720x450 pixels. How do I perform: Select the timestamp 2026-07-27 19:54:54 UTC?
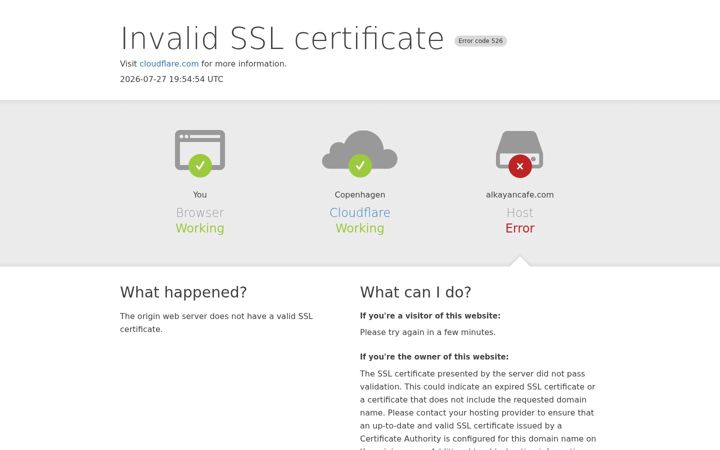[172, 79]
